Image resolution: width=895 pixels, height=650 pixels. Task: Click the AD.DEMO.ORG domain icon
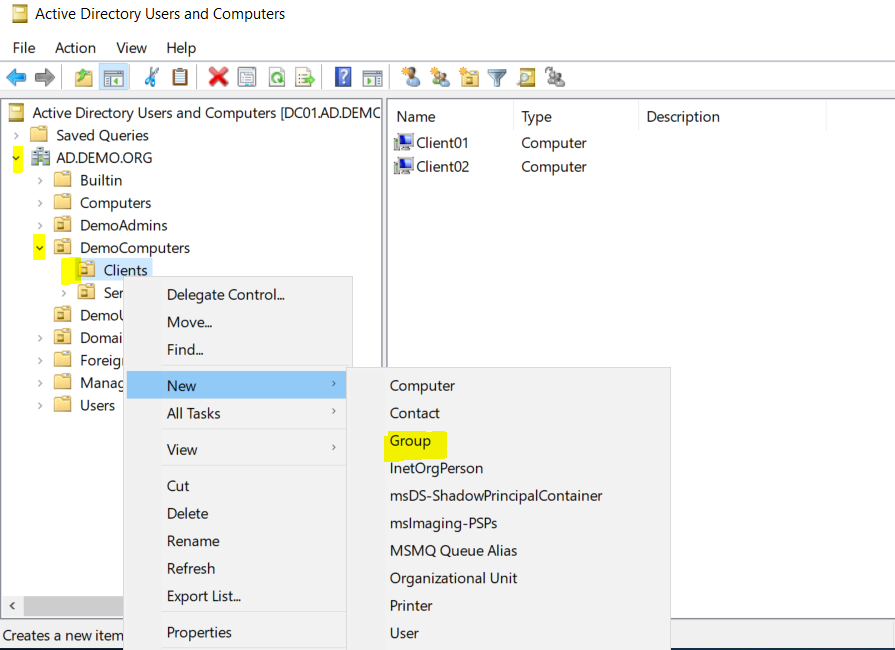pos(41,157)
